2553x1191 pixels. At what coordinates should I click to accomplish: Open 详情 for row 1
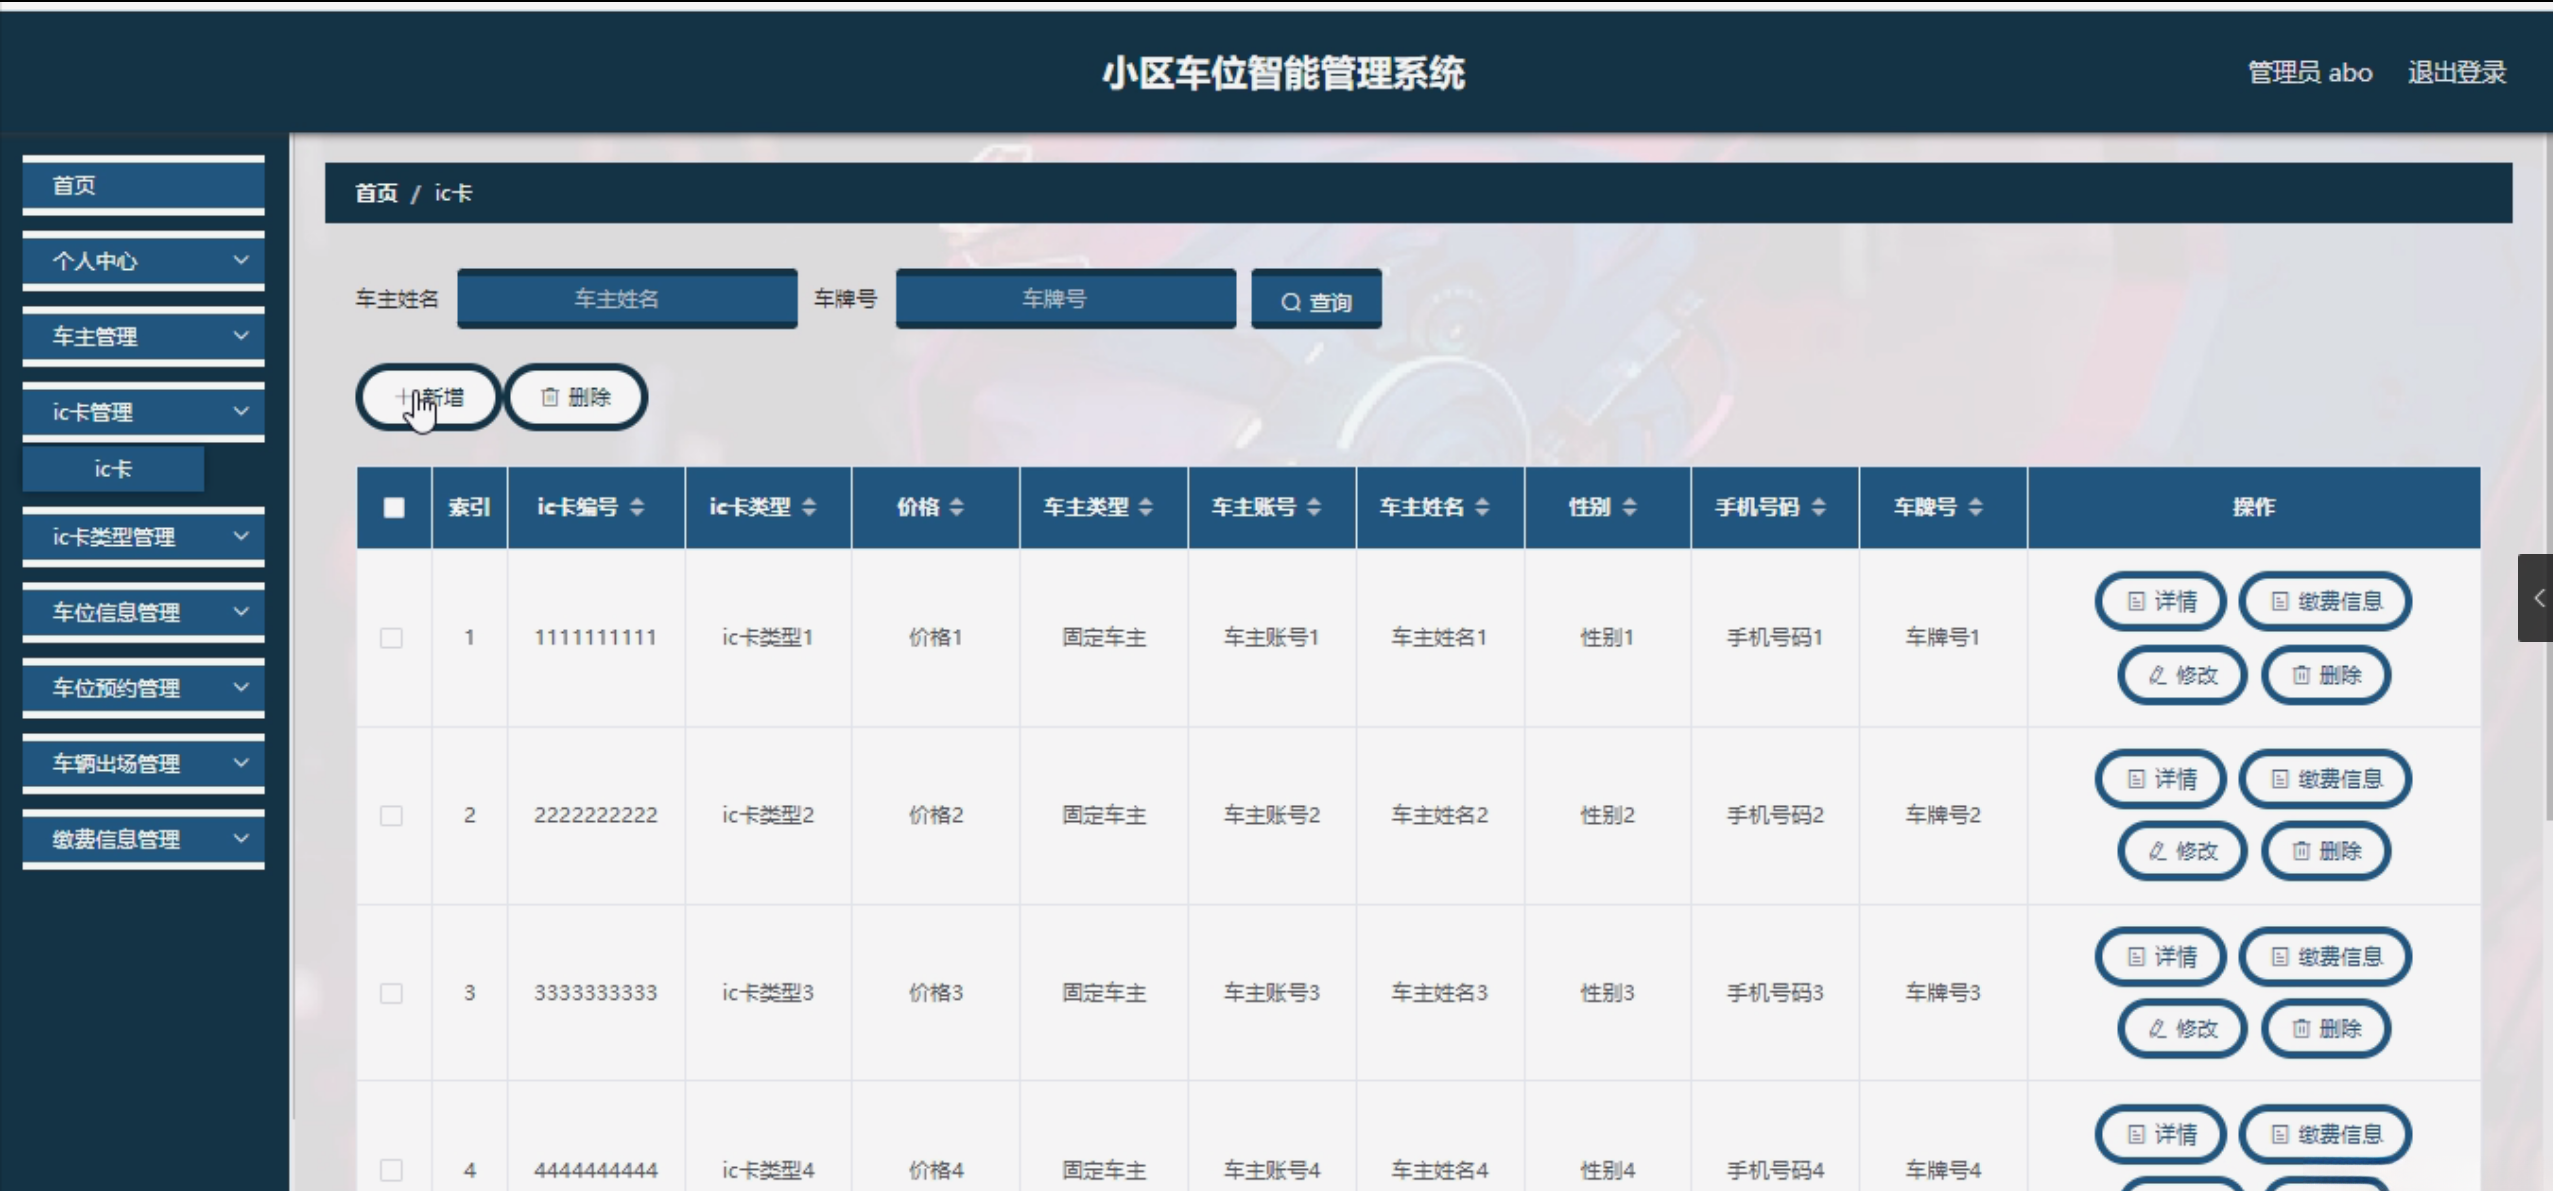pos(2160,601)
